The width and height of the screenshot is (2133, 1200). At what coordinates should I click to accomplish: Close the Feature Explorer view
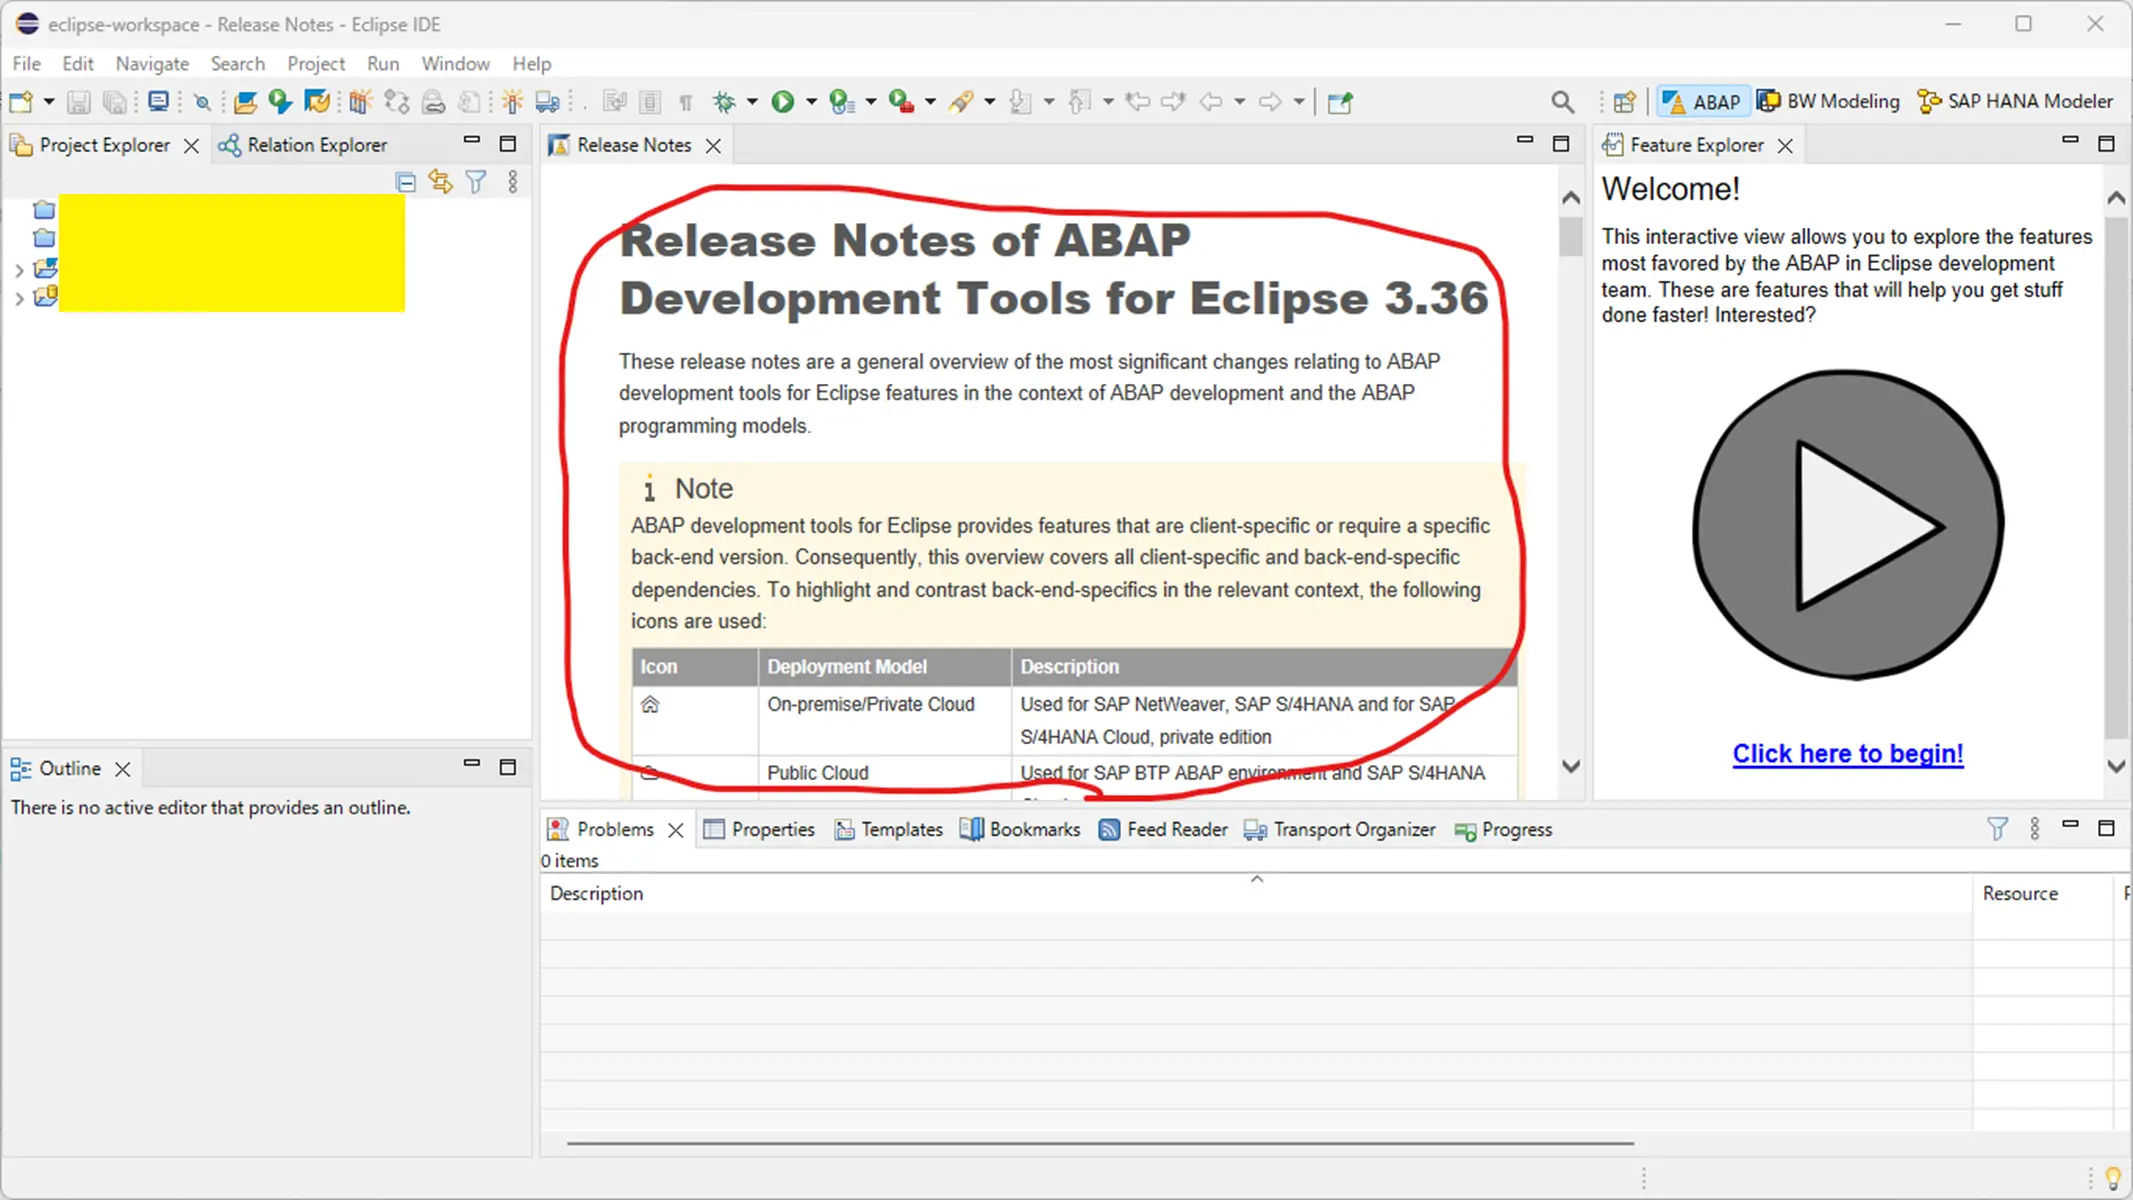pyautogui.click(x=1785, y=146)
